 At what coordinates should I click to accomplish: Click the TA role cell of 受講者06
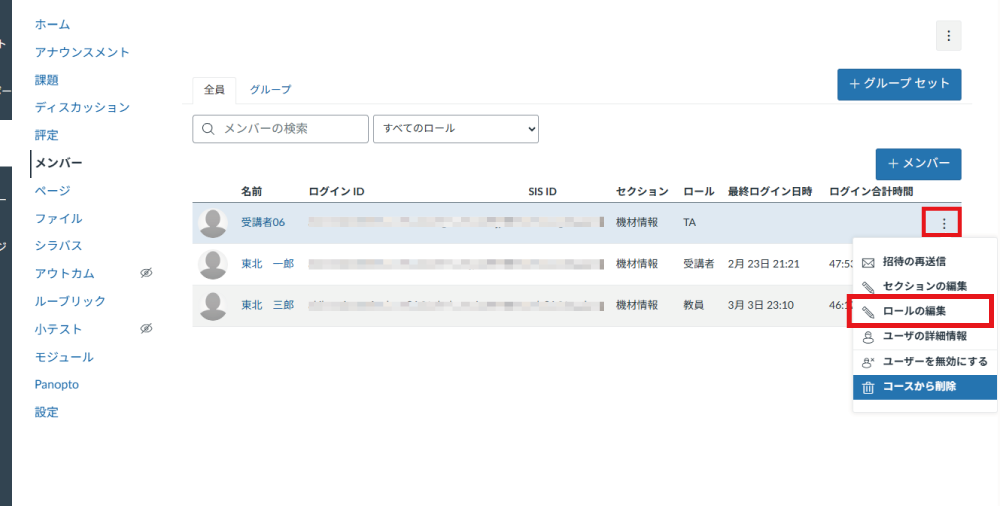pyautogui.click(x=689, y=223)
